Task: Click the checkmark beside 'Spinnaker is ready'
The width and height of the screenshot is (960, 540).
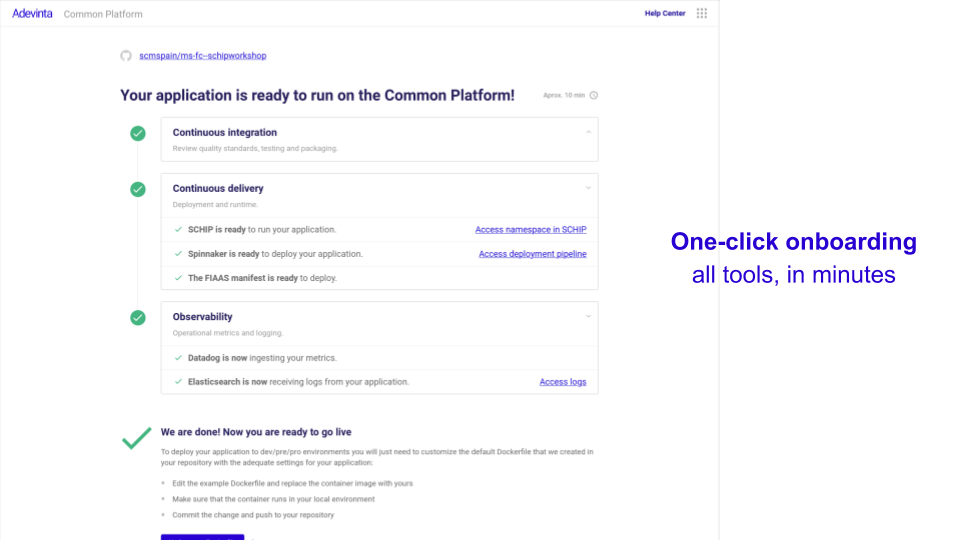Action: point(178,254)
